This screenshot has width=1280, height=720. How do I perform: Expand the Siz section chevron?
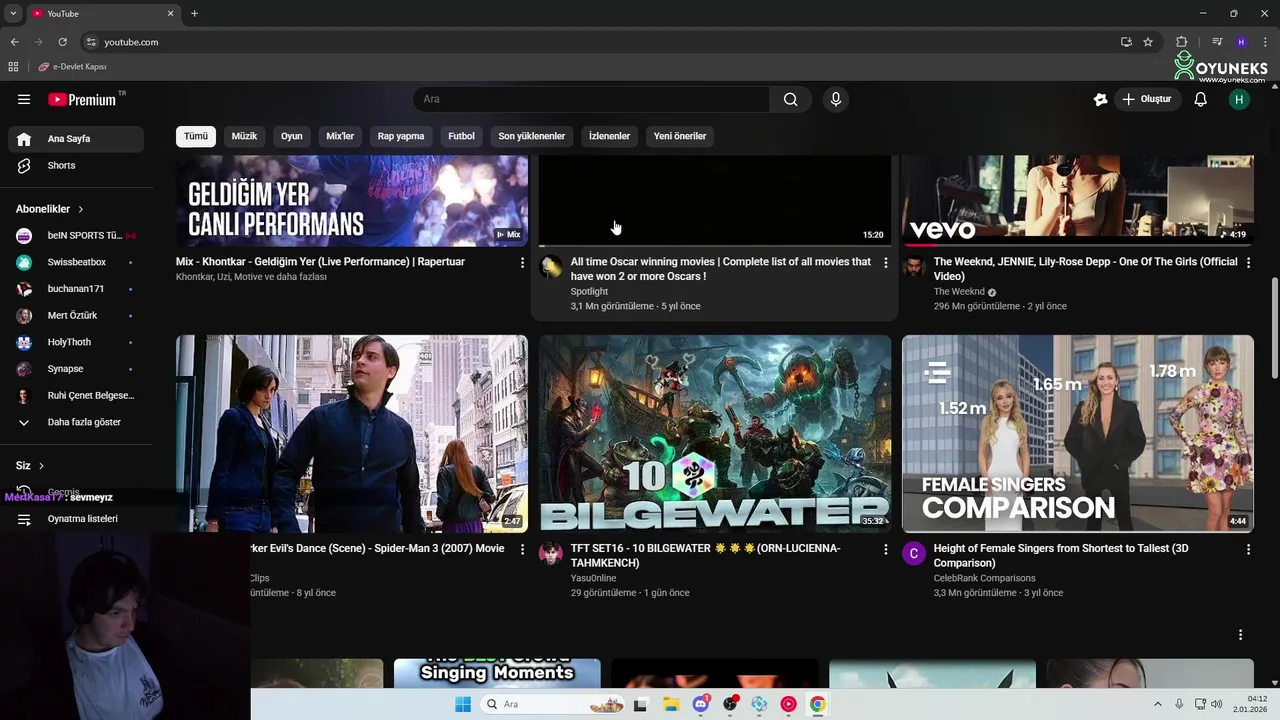point(41,466)
